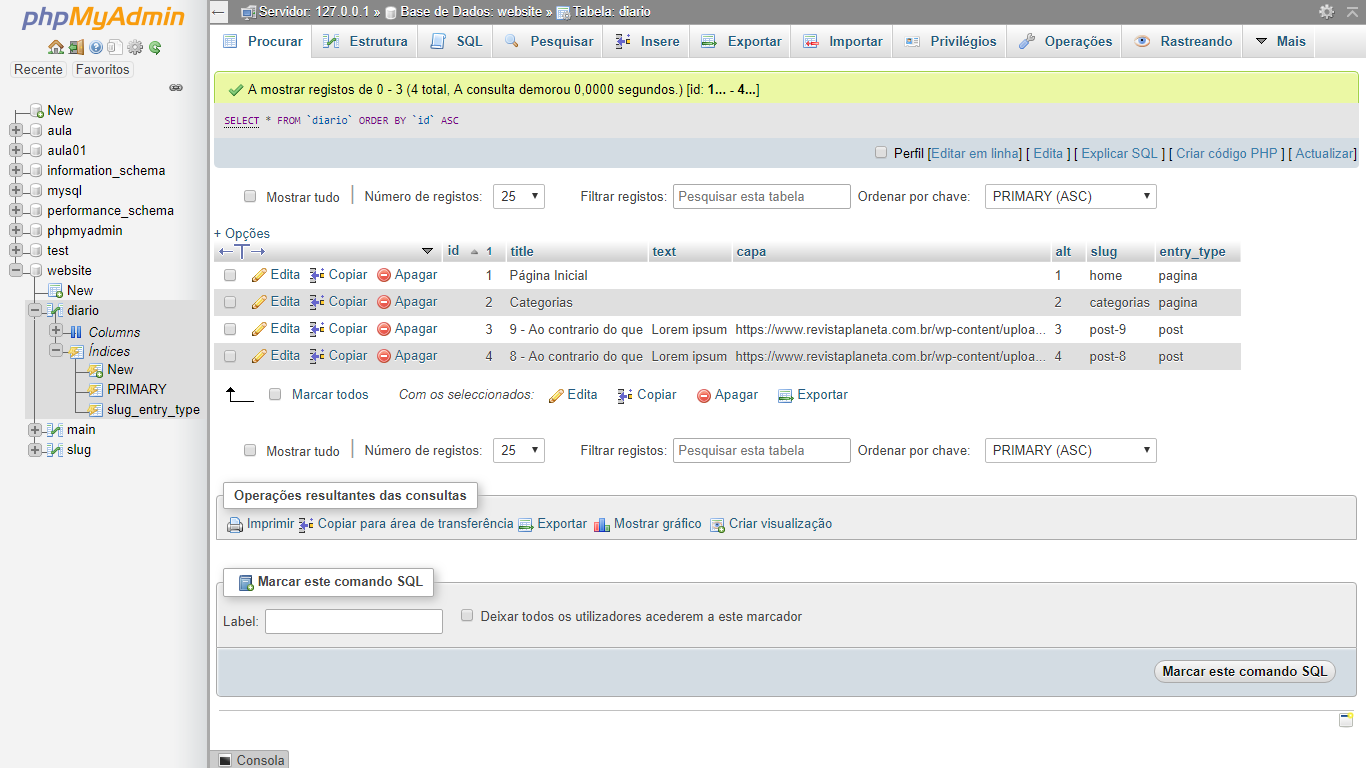1366x768 pixels.
Task: Enable the lower Mostrar tudo checkbox
Action: 250,451
